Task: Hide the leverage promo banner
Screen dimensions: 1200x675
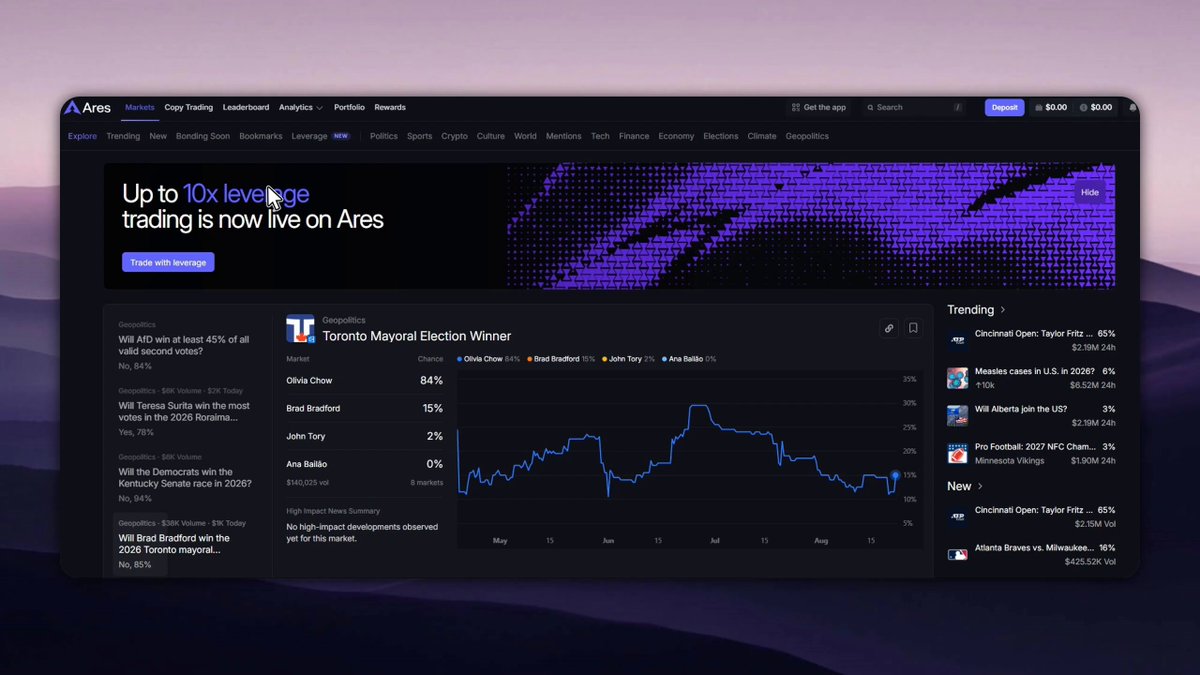Action: click(x=1090, y=193)
